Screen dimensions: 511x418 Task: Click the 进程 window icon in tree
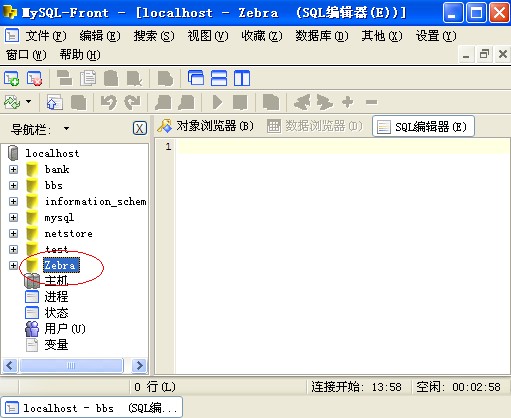[x=32, y=297]
